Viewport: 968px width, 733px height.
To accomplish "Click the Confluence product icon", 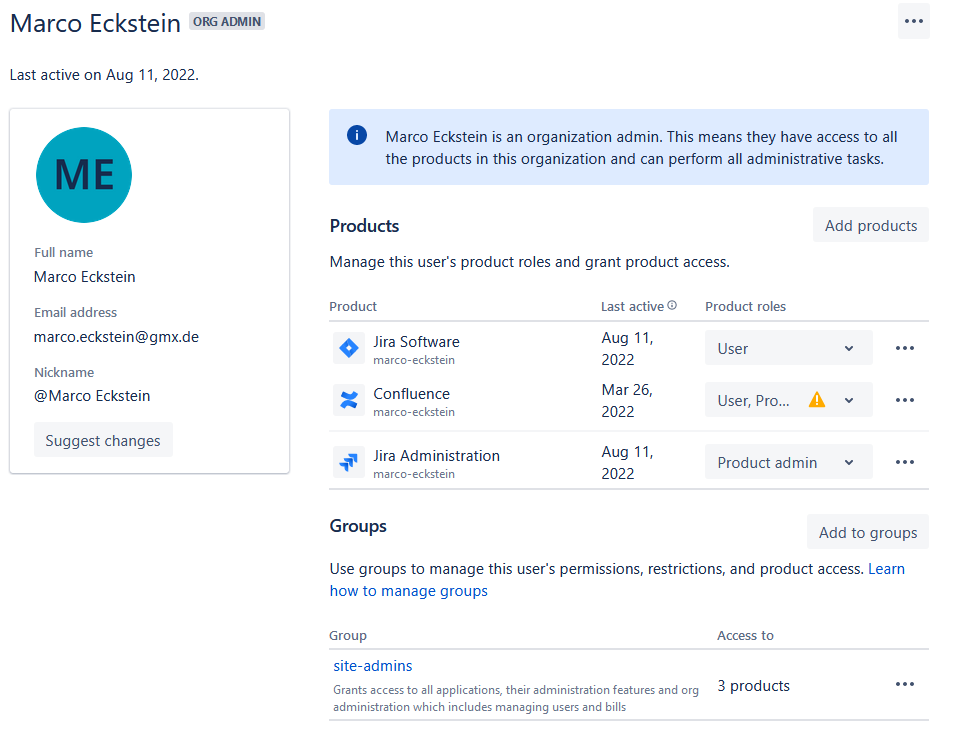I will (348, 399).
